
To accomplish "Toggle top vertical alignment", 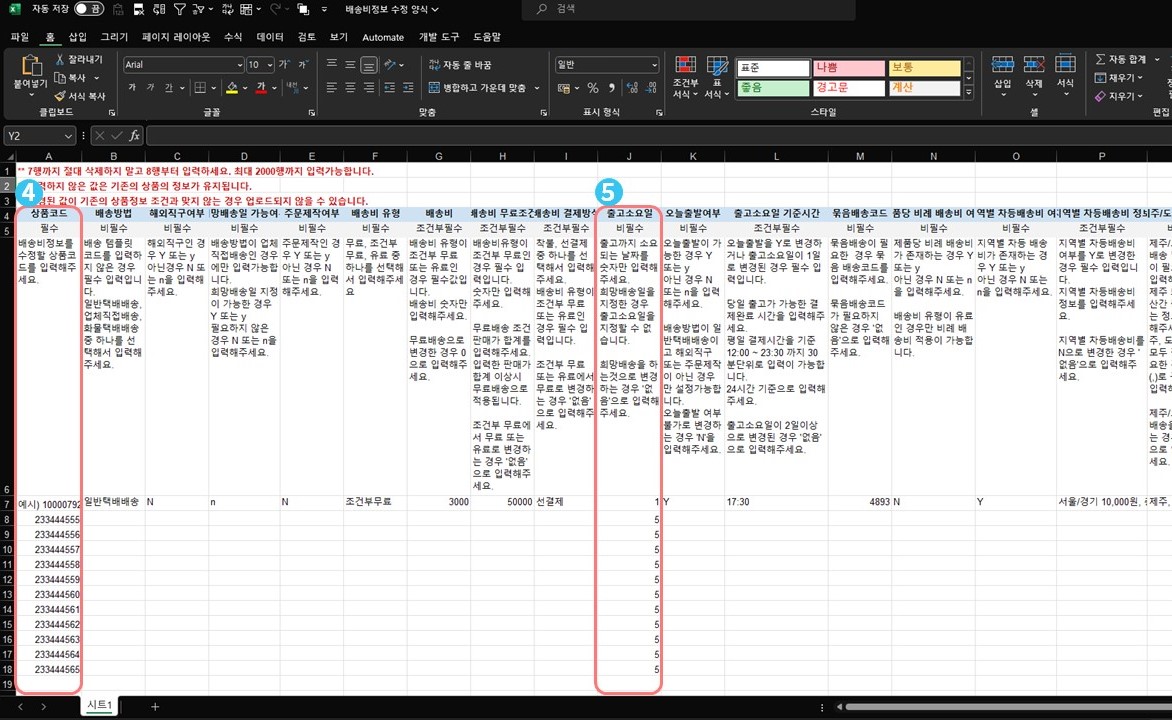I will point(332,65).
